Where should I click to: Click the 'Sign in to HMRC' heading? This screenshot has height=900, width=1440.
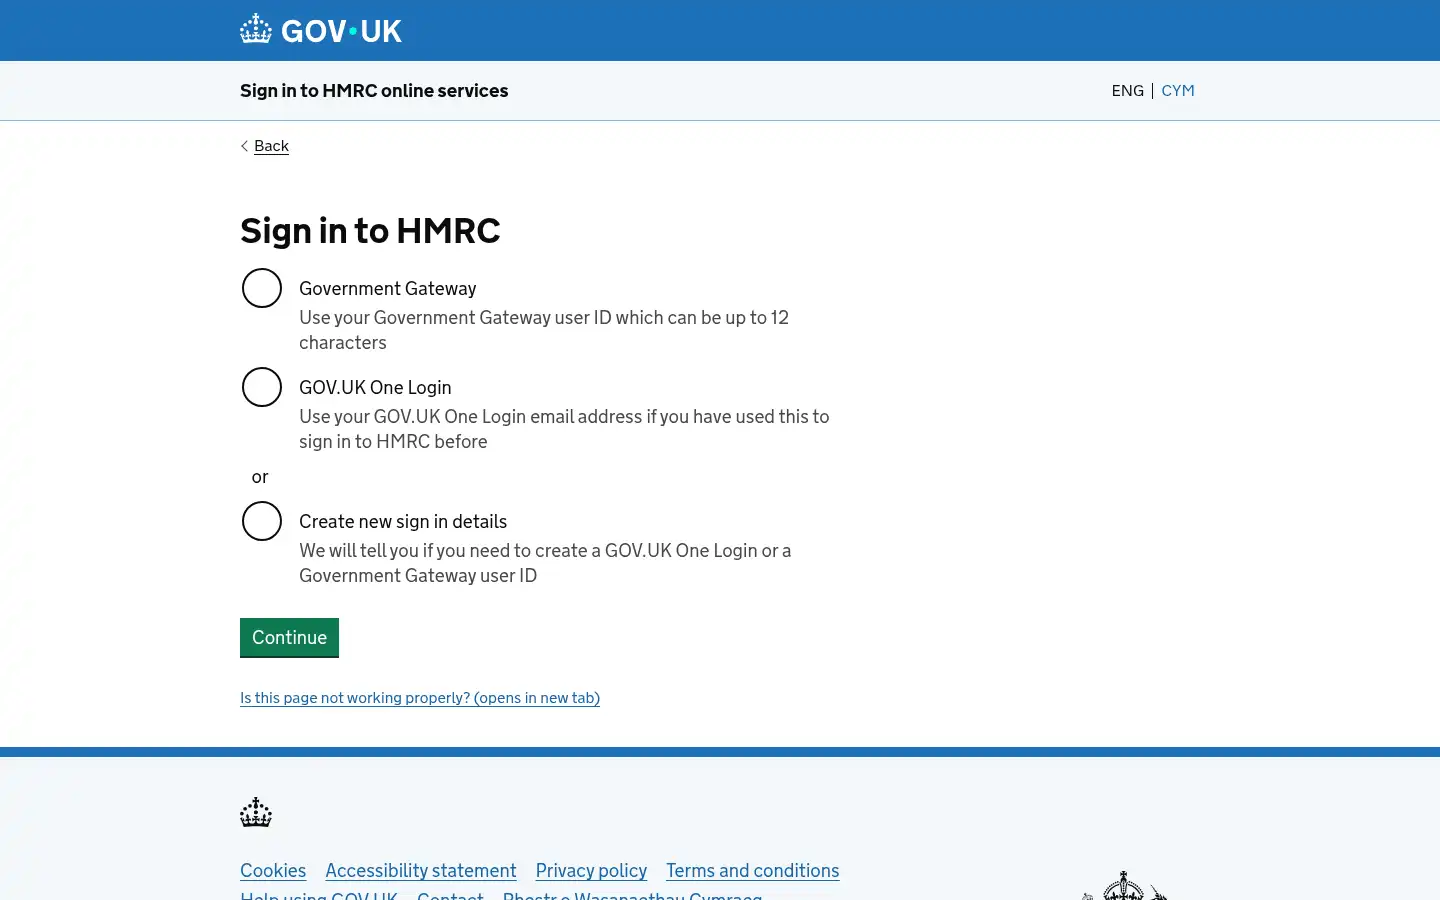370,231
